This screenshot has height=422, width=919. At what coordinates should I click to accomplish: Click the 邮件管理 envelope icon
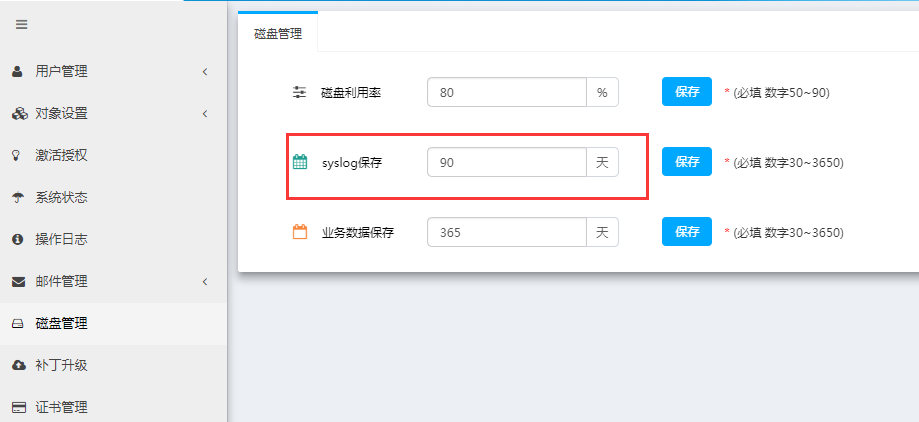(x=18, y=282)
